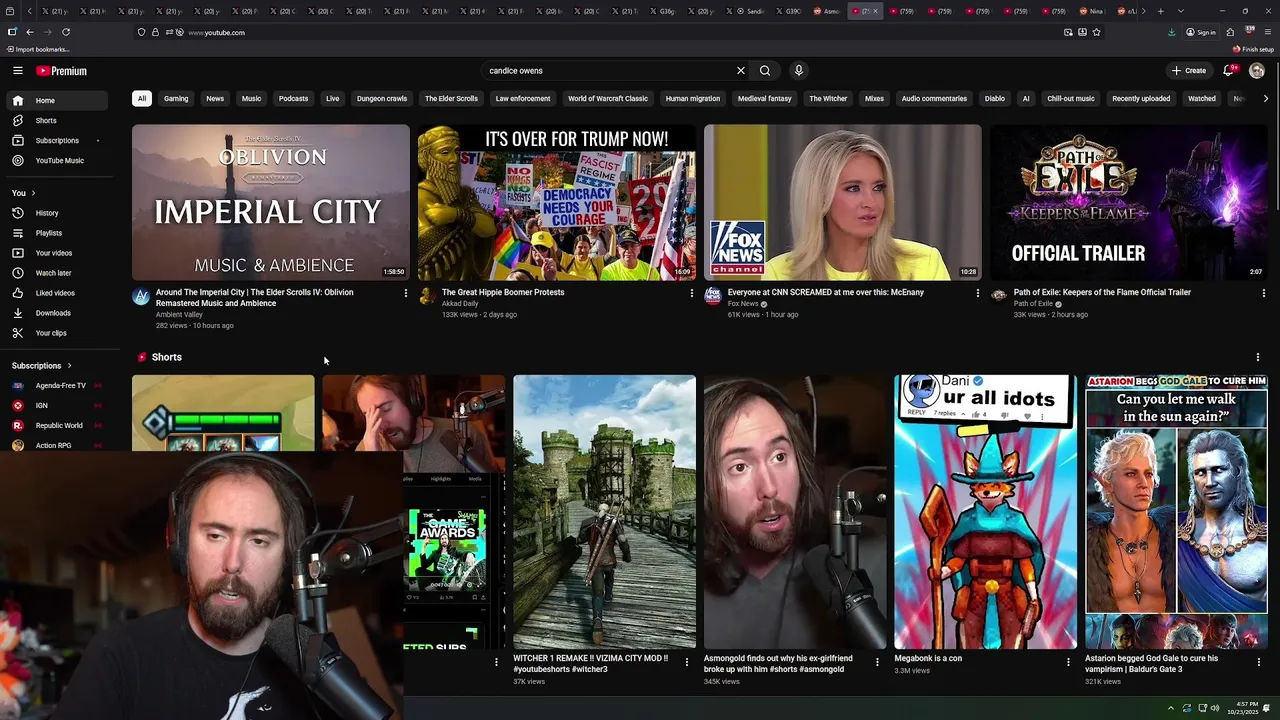
Task: Click the Create button
Action: (x=1189, y=71)
